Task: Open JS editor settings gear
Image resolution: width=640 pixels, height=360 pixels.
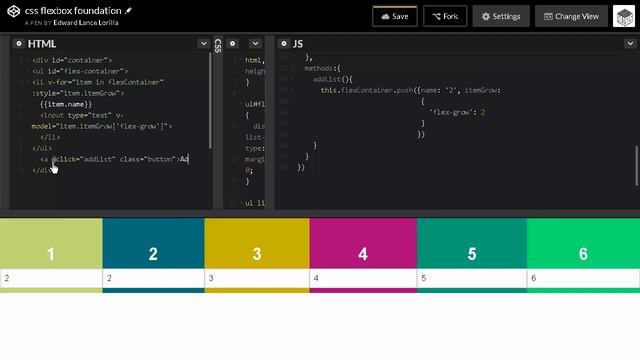Action: click(x=284, y=43)
